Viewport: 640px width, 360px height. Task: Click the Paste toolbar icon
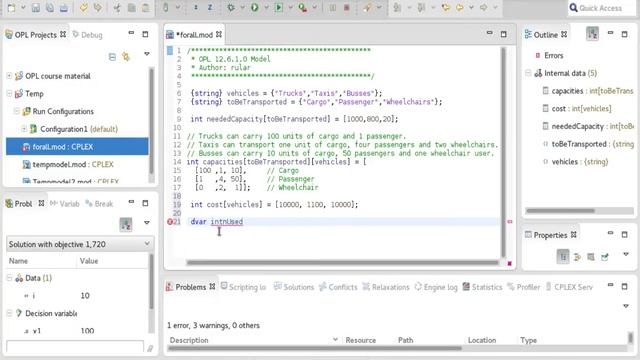point(146,7)
